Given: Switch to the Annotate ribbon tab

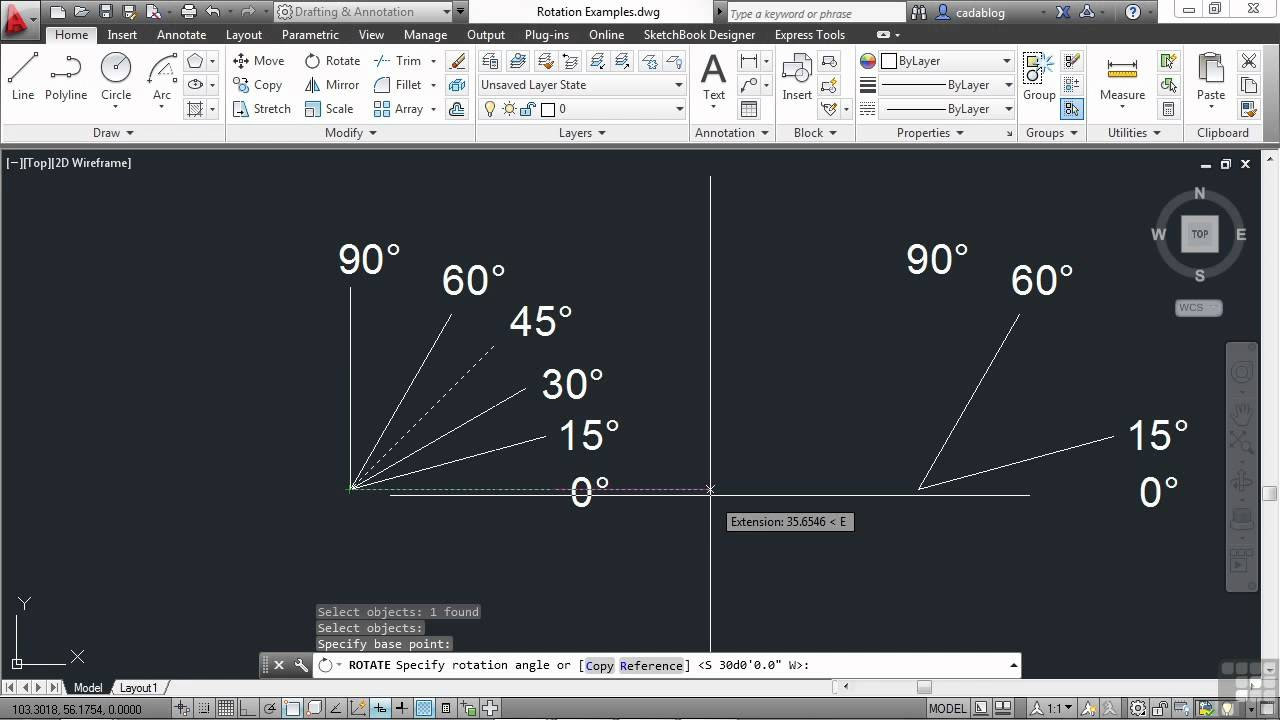Looking at the screenshot, I should 181,35.
